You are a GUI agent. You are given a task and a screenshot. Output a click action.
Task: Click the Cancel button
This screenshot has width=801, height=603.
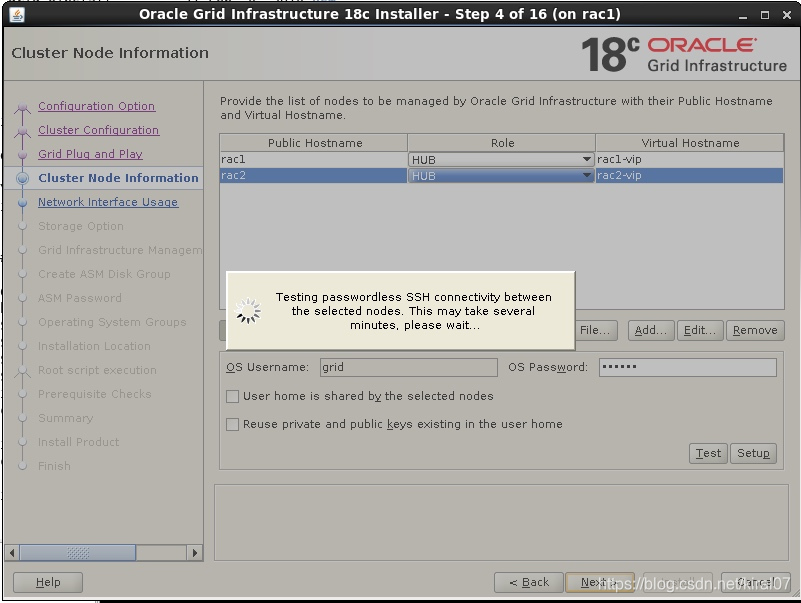[x=756, y=583]
